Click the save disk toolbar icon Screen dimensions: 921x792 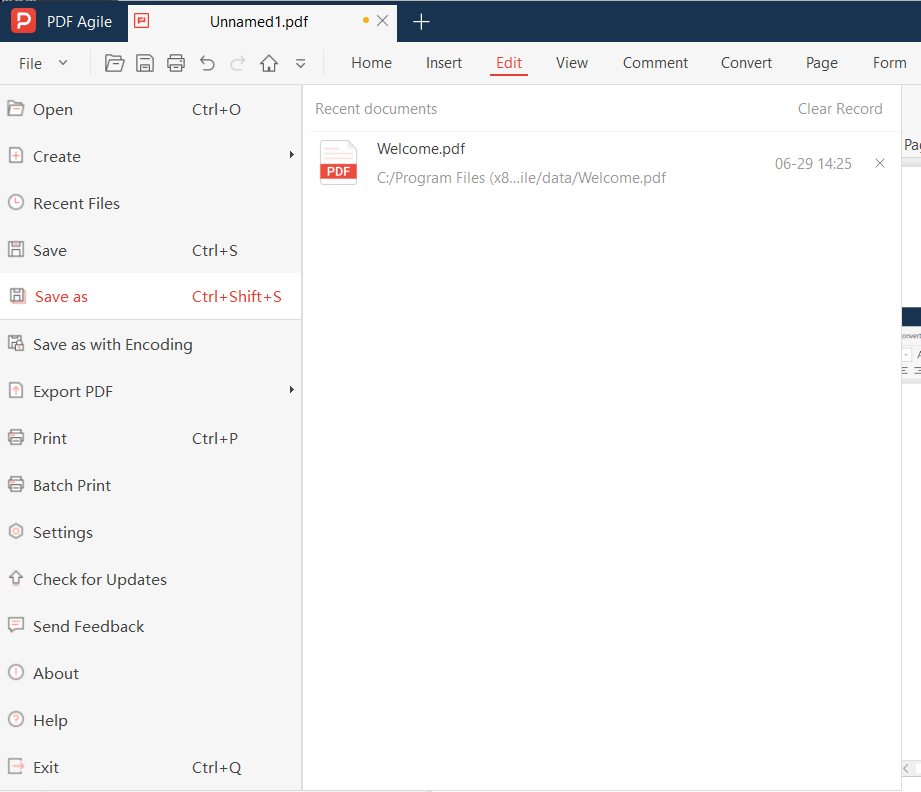coord(145,63)
